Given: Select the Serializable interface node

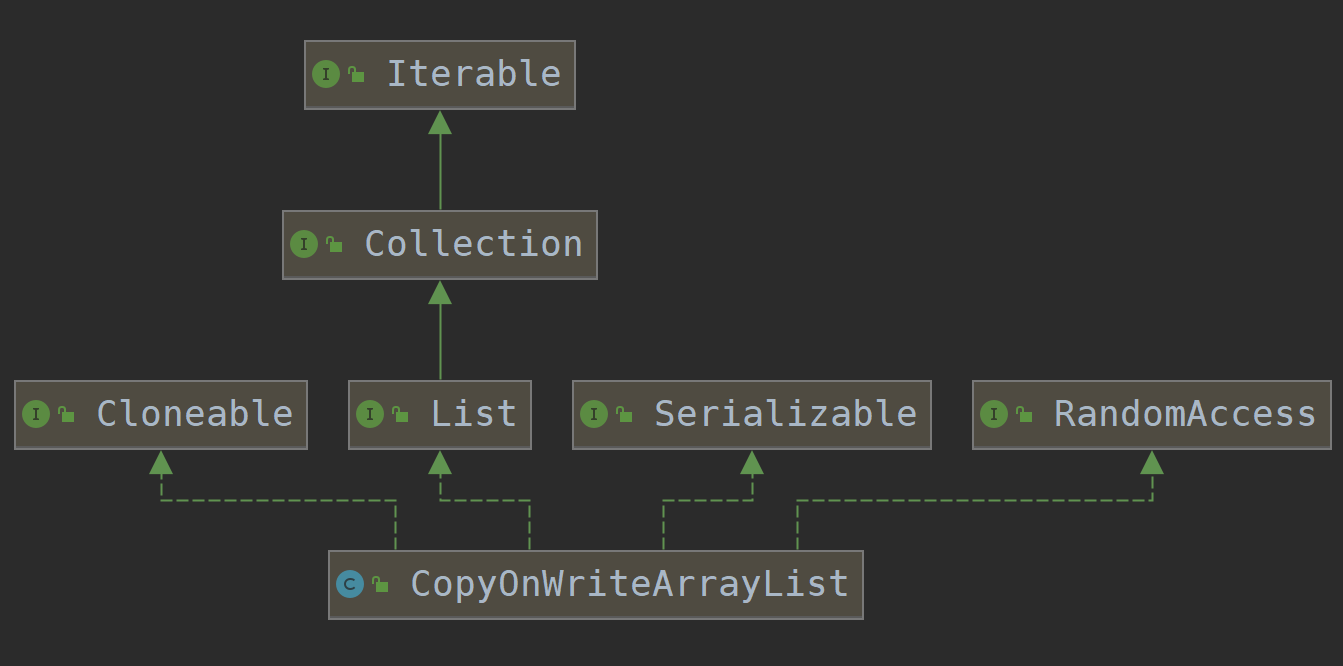Looking at the screenshot, I should coord(752,415).
